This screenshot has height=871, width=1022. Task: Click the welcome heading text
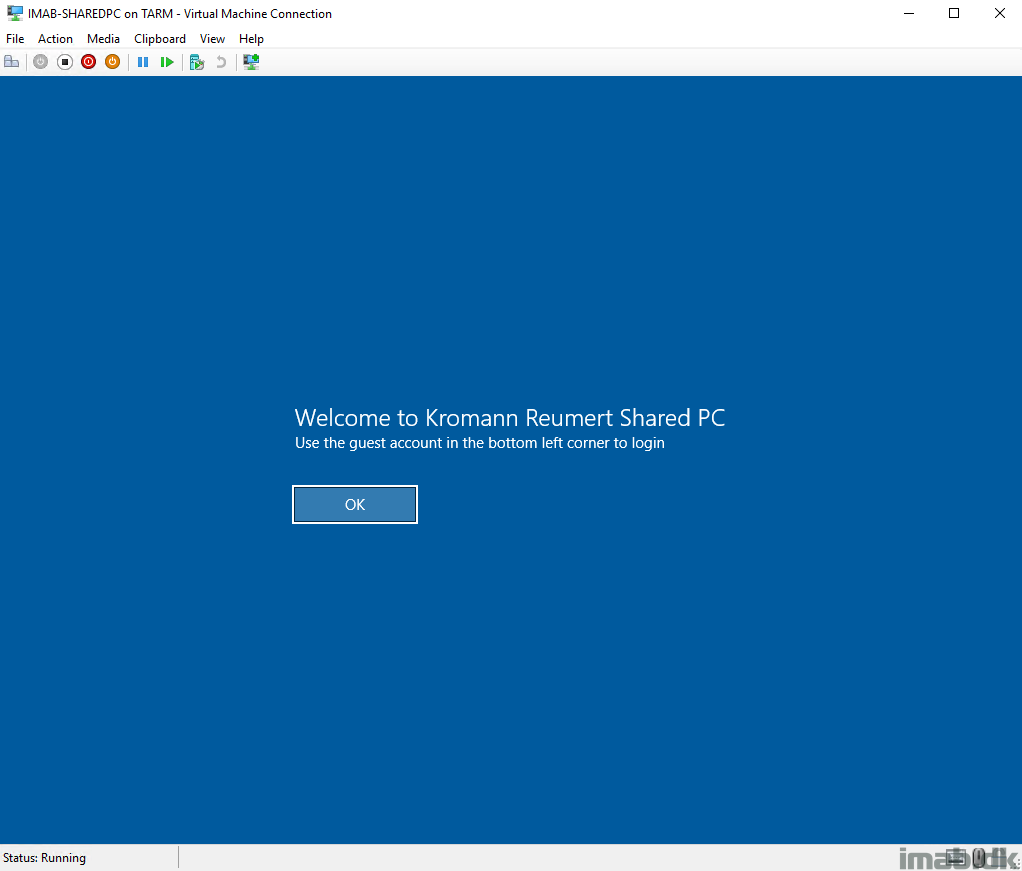point(510,417)
